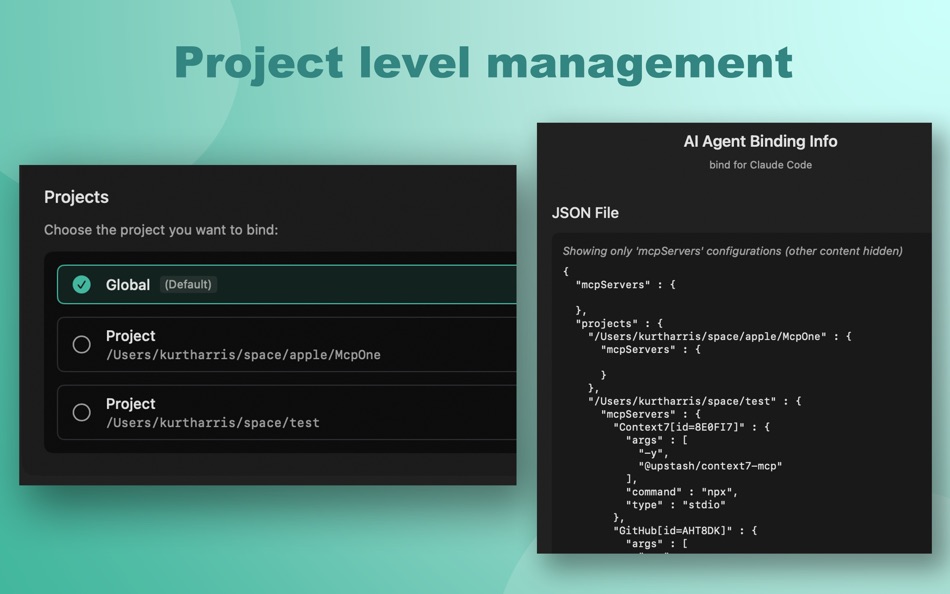This screenshot has width=950, height=594.
Task: Click the "Context7[id=8E0FI7]" JSON key
Action: pyautogui.click(x=679, y=427)
